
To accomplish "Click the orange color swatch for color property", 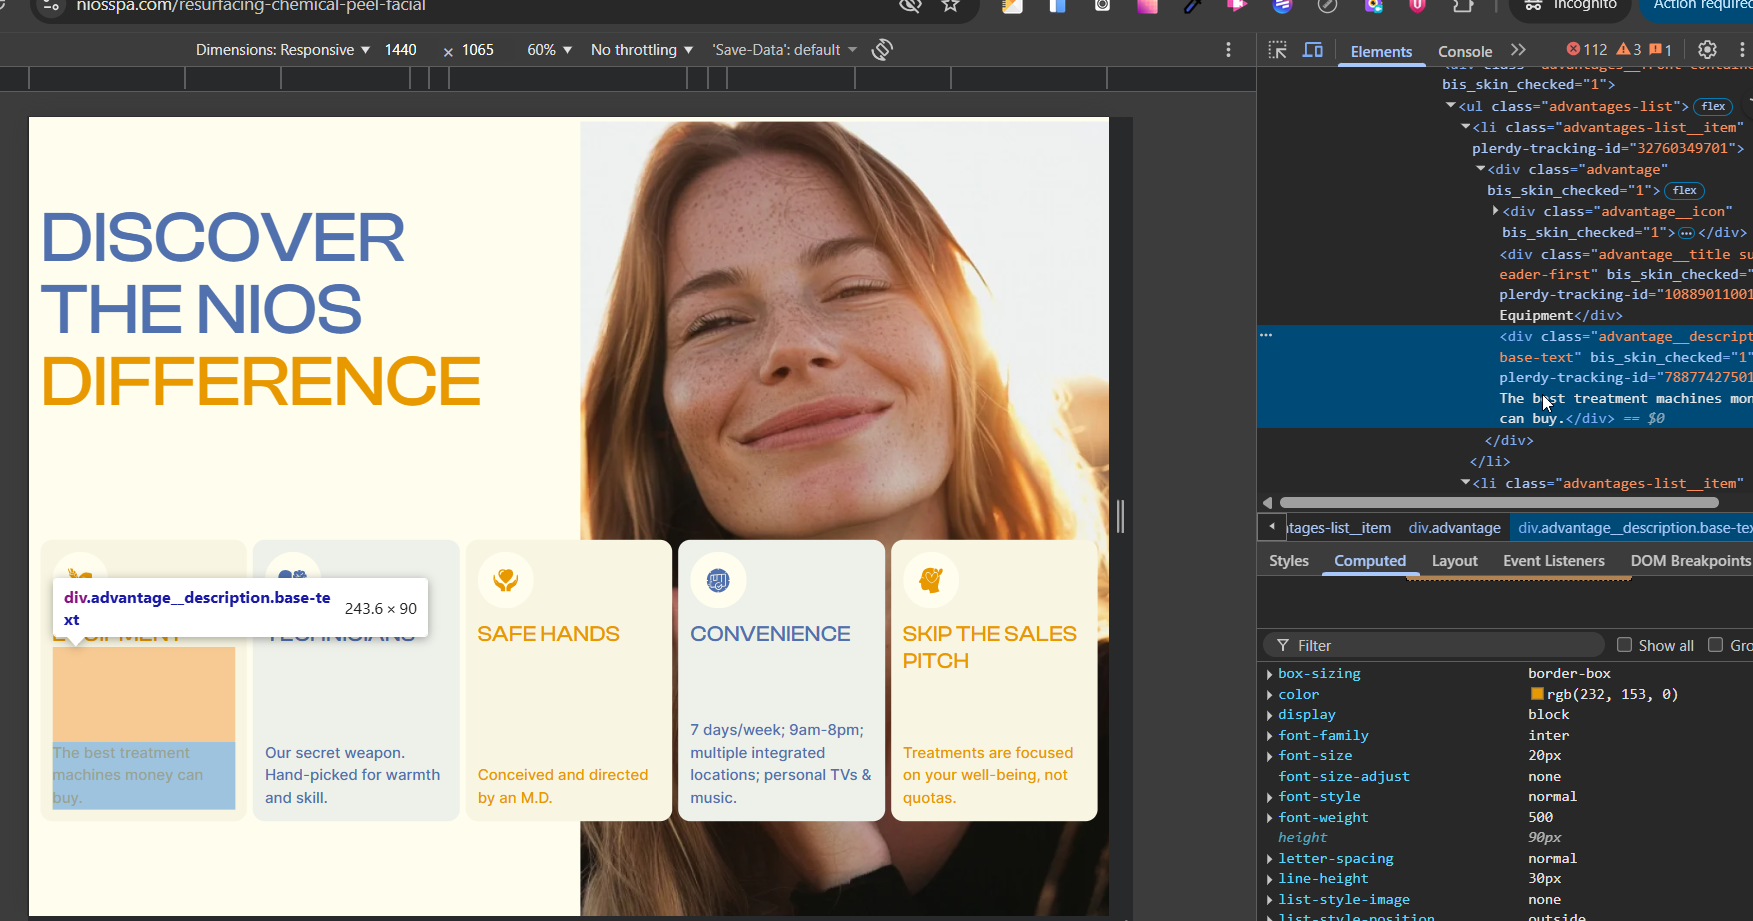I will 1537,694.
